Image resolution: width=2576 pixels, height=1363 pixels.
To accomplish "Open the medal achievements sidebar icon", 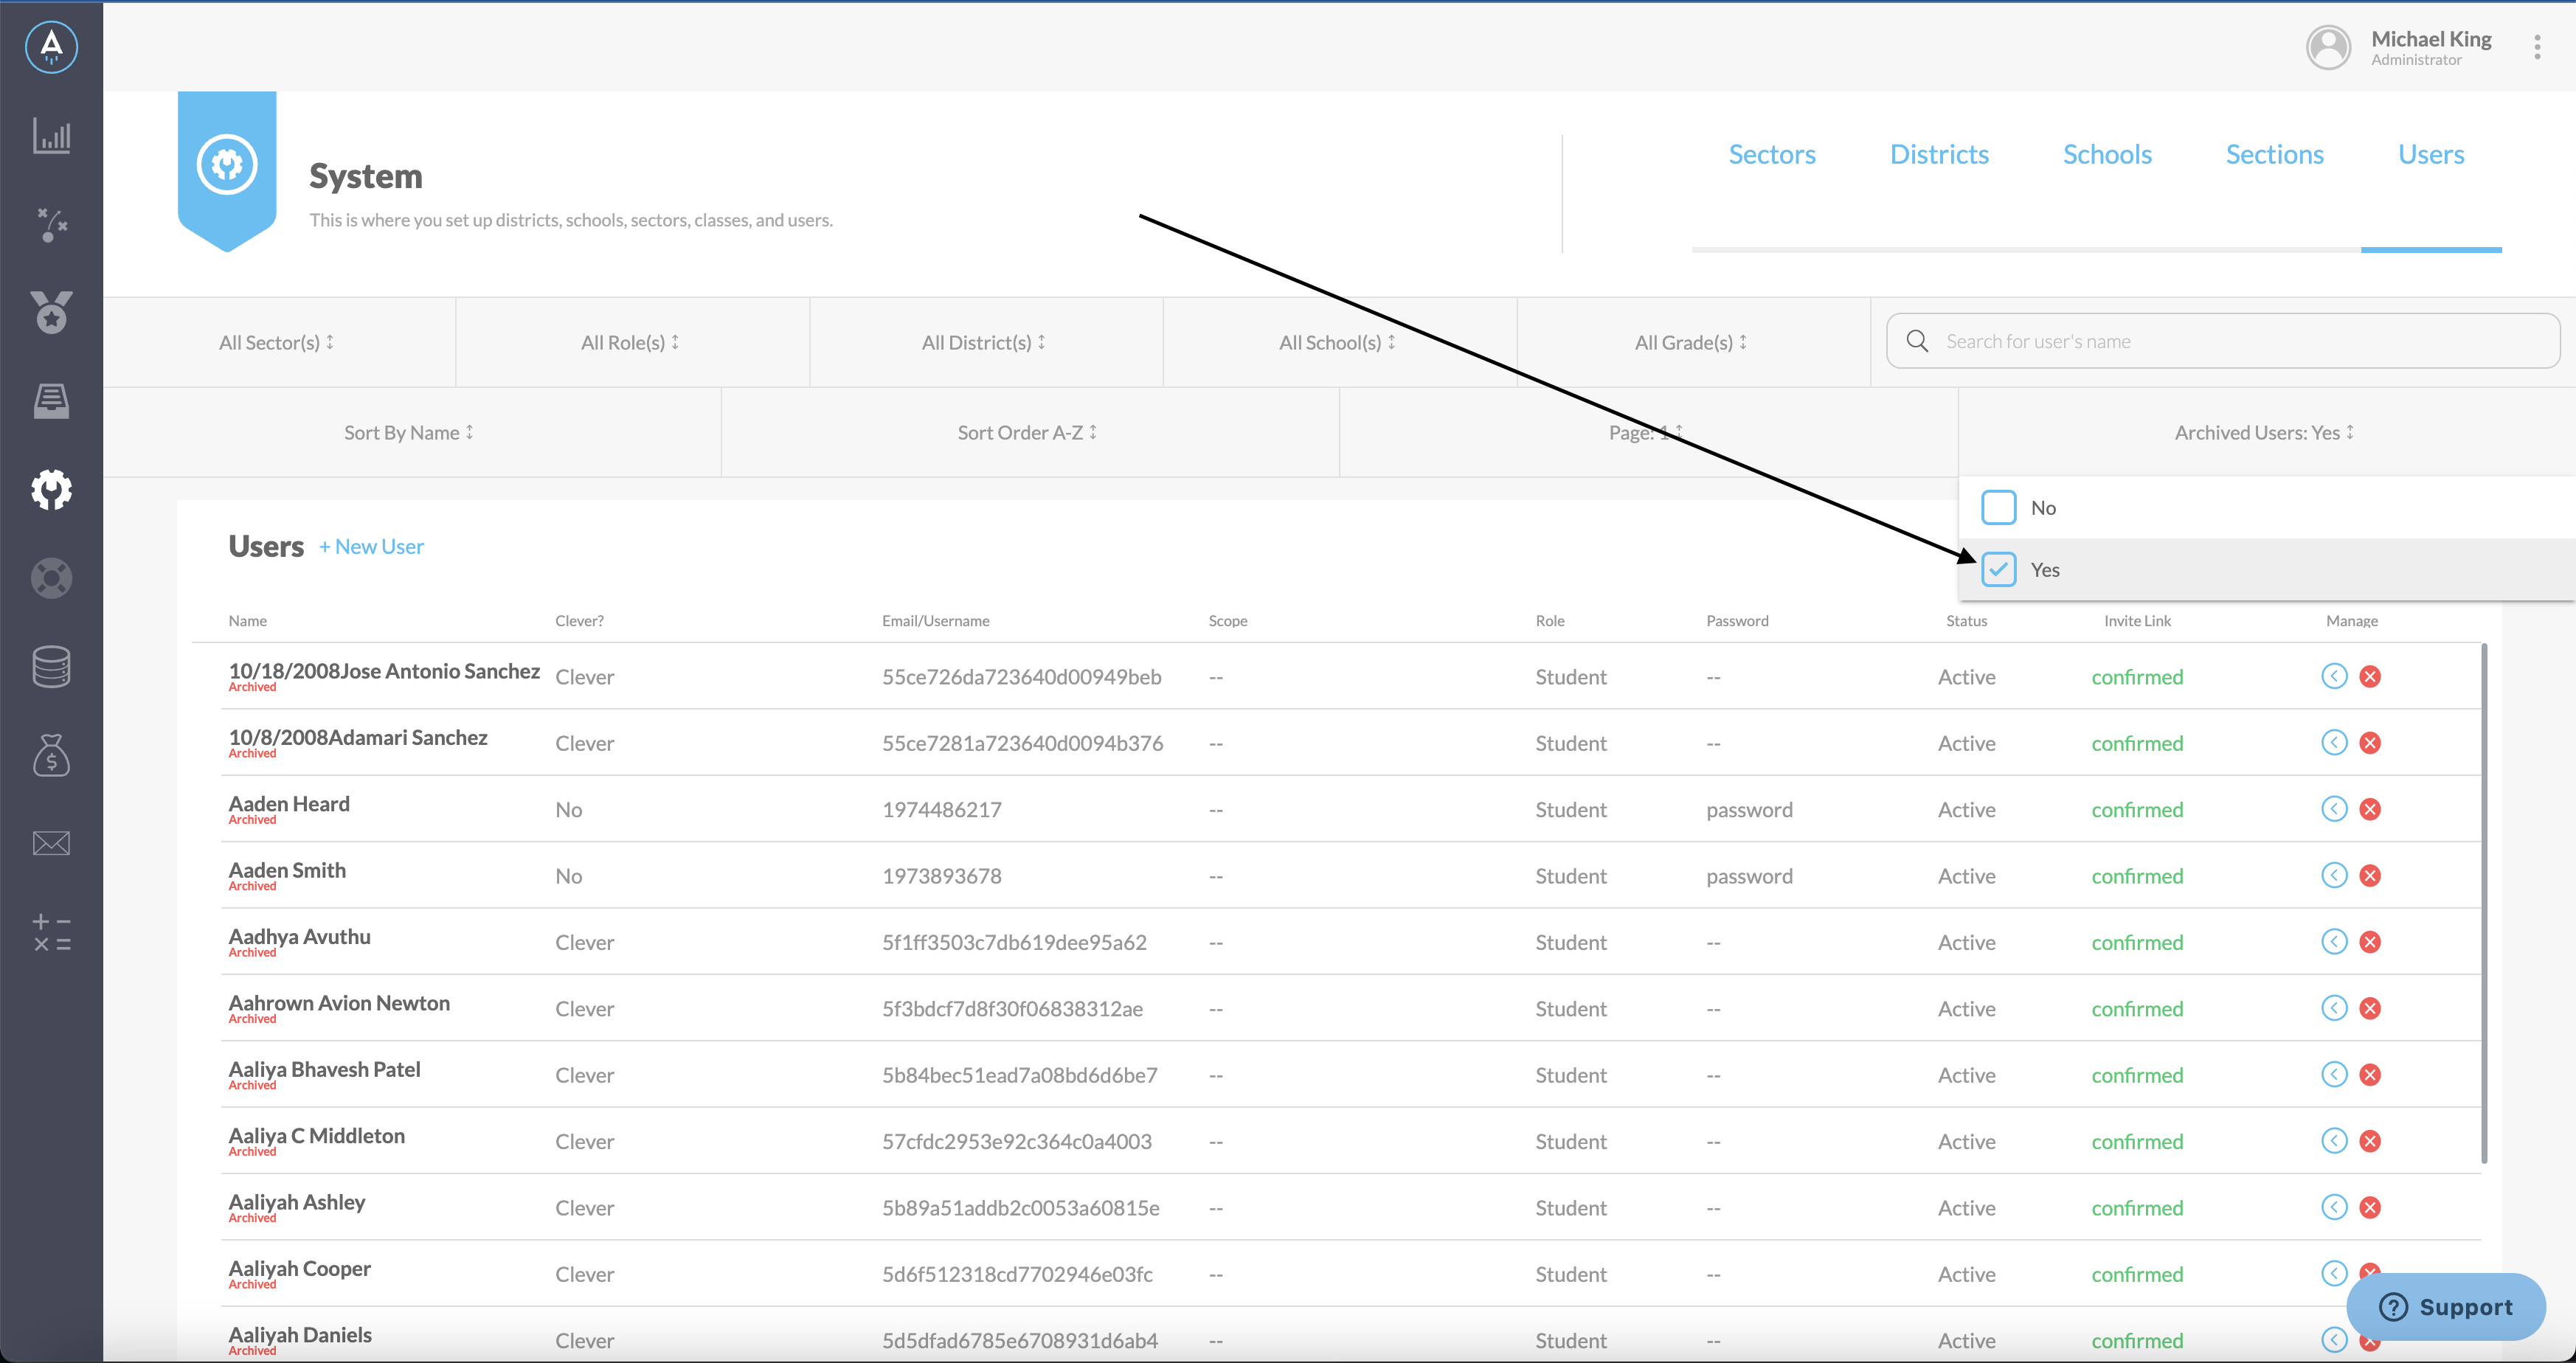I will [51, 312].
